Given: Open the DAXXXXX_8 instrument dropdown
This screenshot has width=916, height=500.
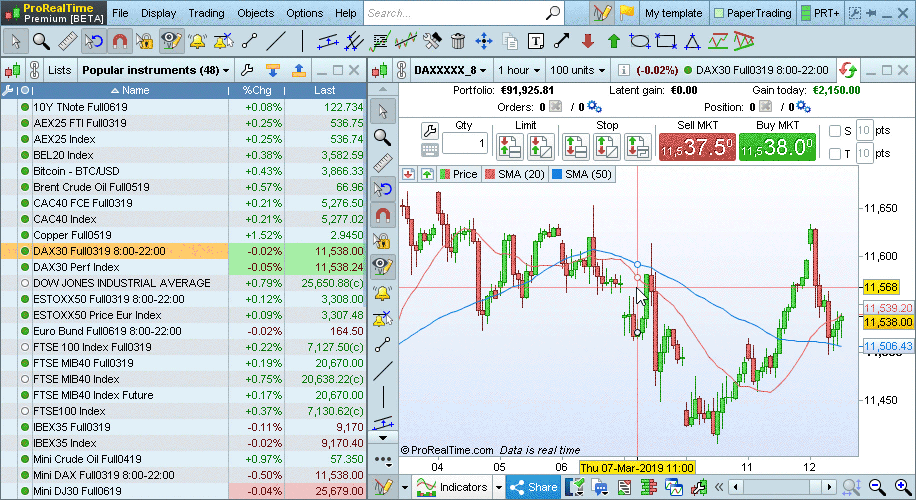Looking at the screenshot, I should [450, 70].
